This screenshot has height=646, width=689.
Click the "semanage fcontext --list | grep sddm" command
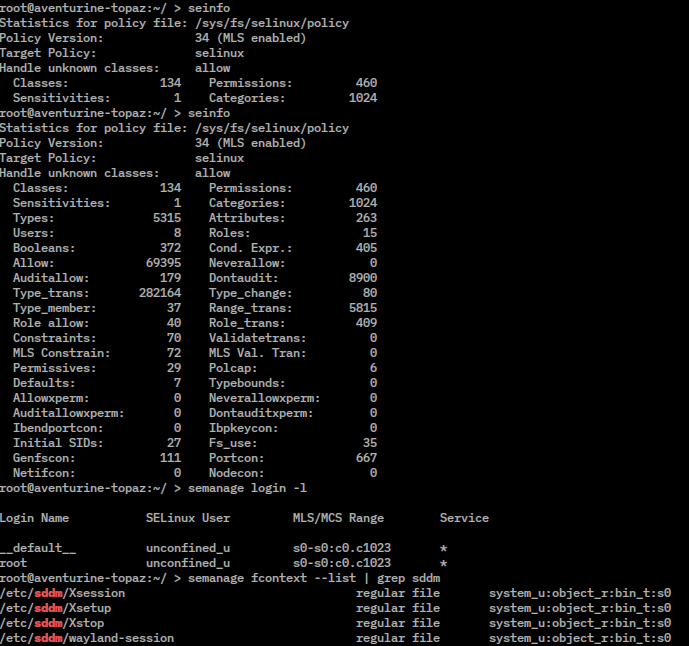coord(314,578)
